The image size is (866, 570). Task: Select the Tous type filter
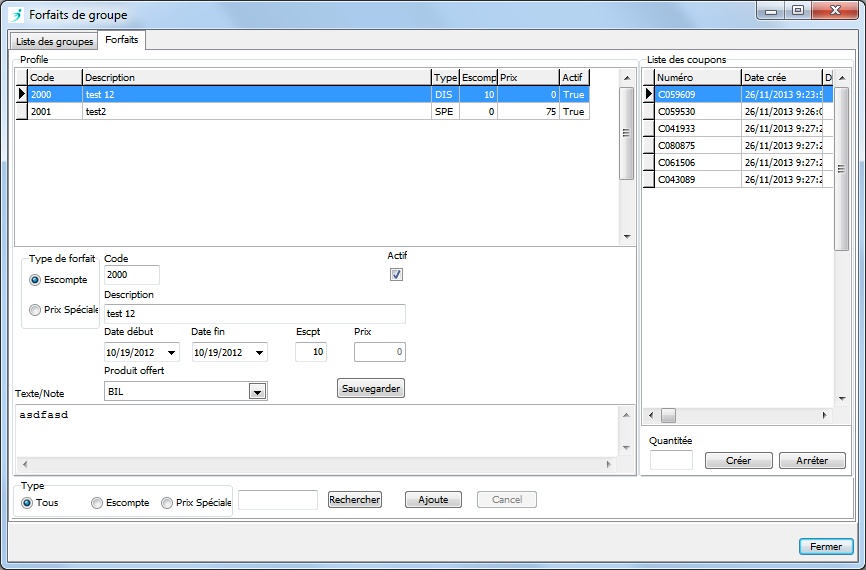[x=27, y=503]
